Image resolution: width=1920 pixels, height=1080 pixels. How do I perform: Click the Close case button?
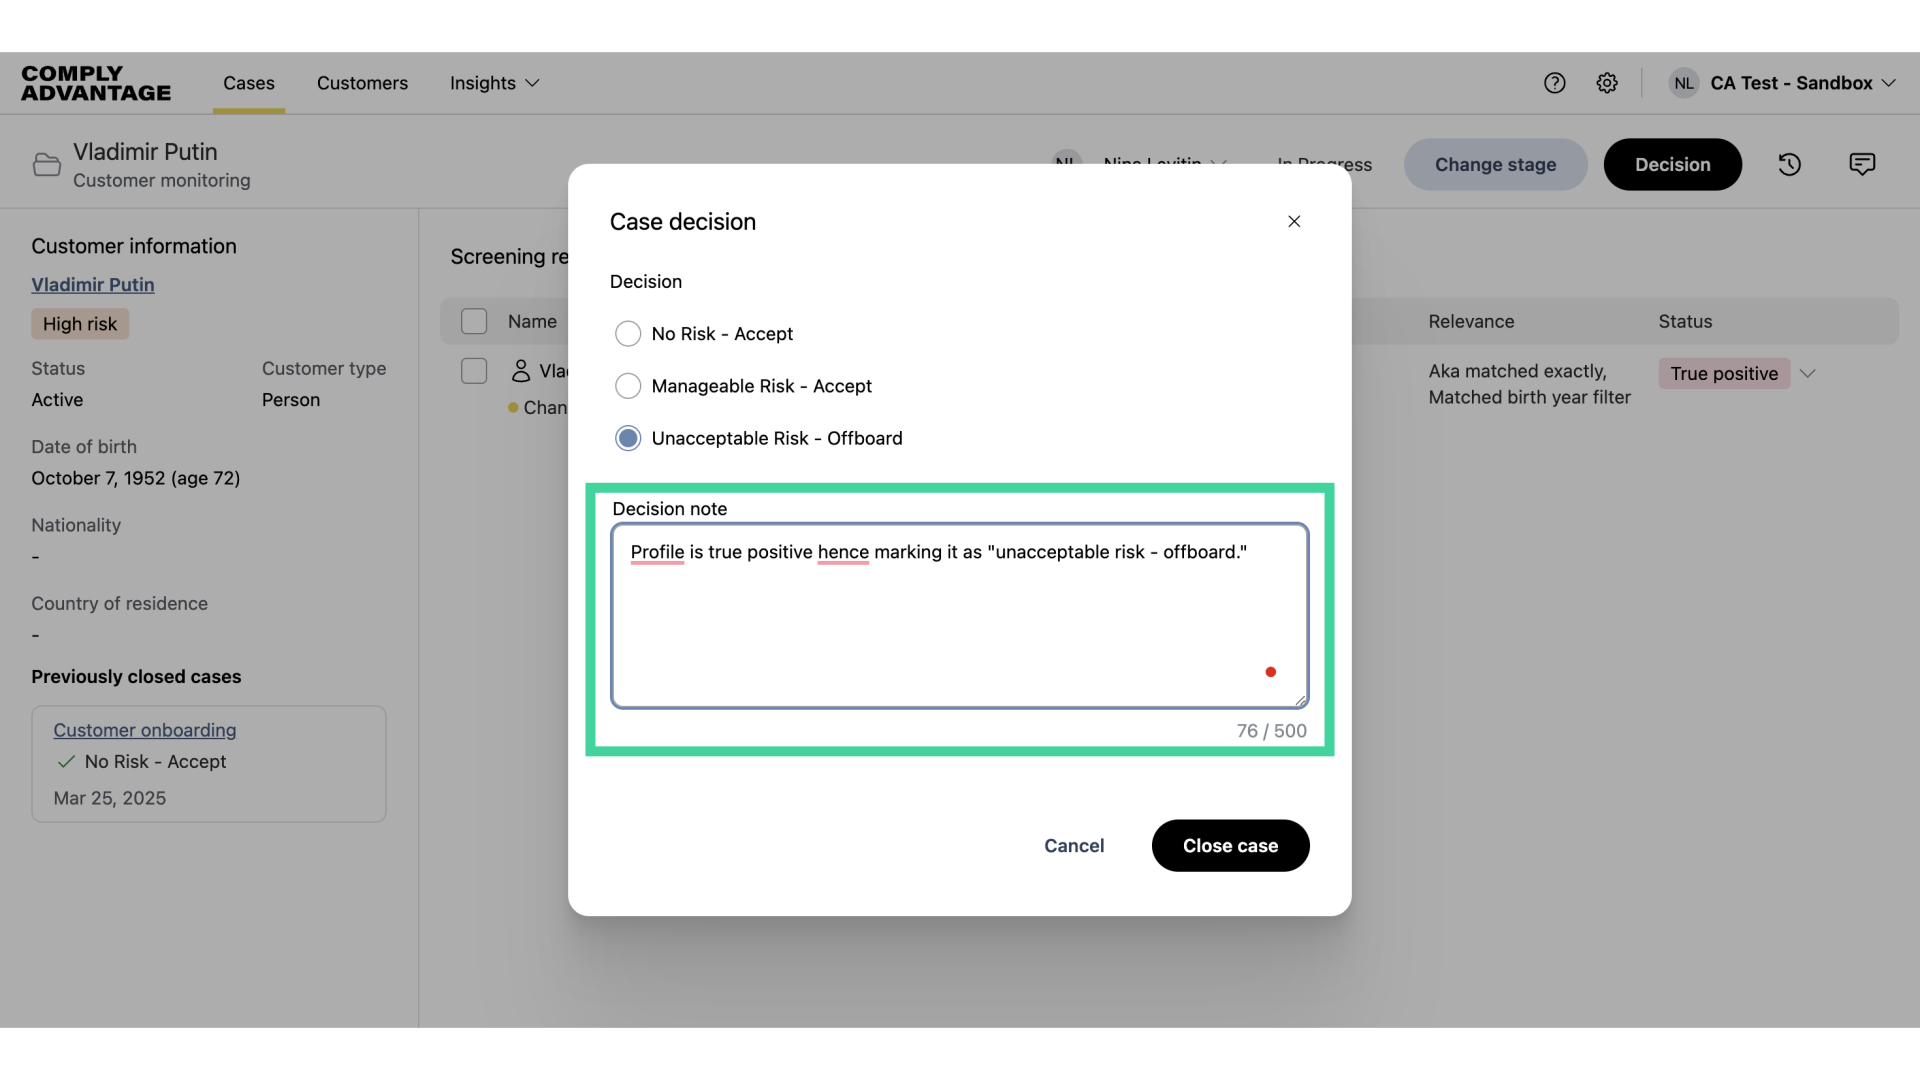pyautogui.click(x=1230, y=845)
